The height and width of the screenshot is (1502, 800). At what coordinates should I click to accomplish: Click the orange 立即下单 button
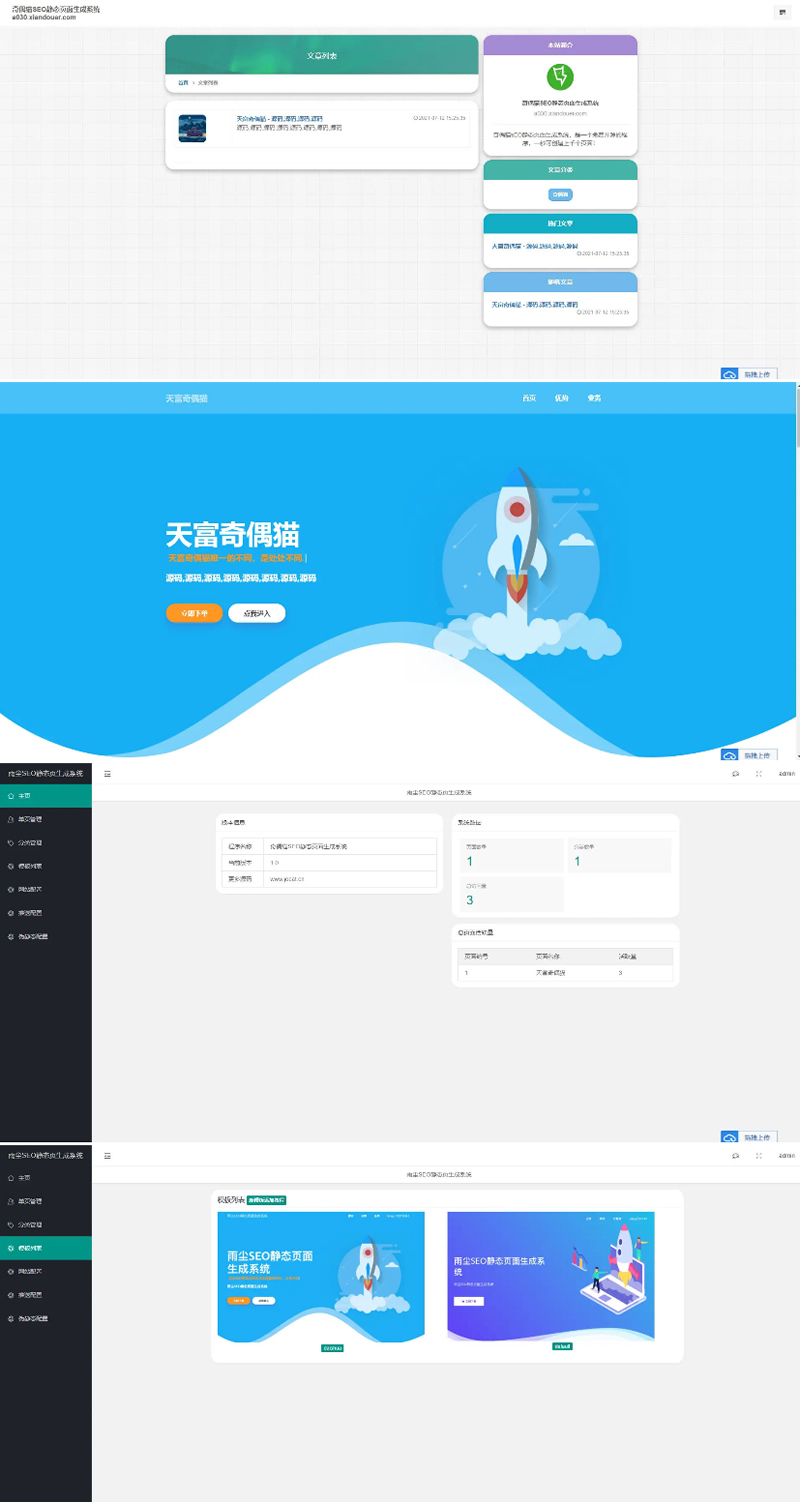[193, 612]
